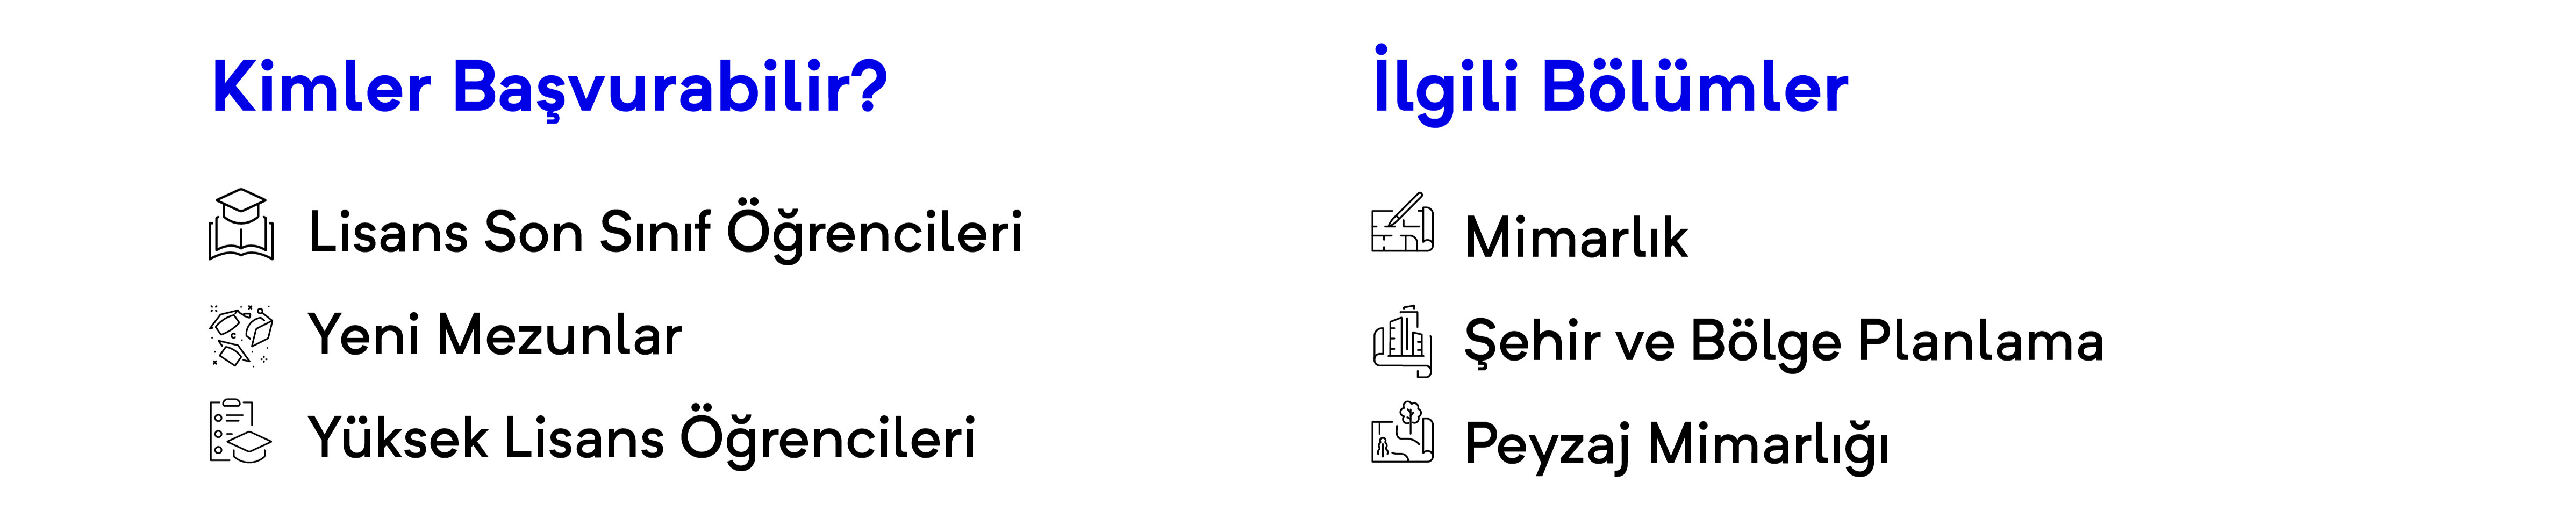Click the landscape plan with tree icon
The width and height of the screenshot is (2576, 511).
pos(1402,432)
